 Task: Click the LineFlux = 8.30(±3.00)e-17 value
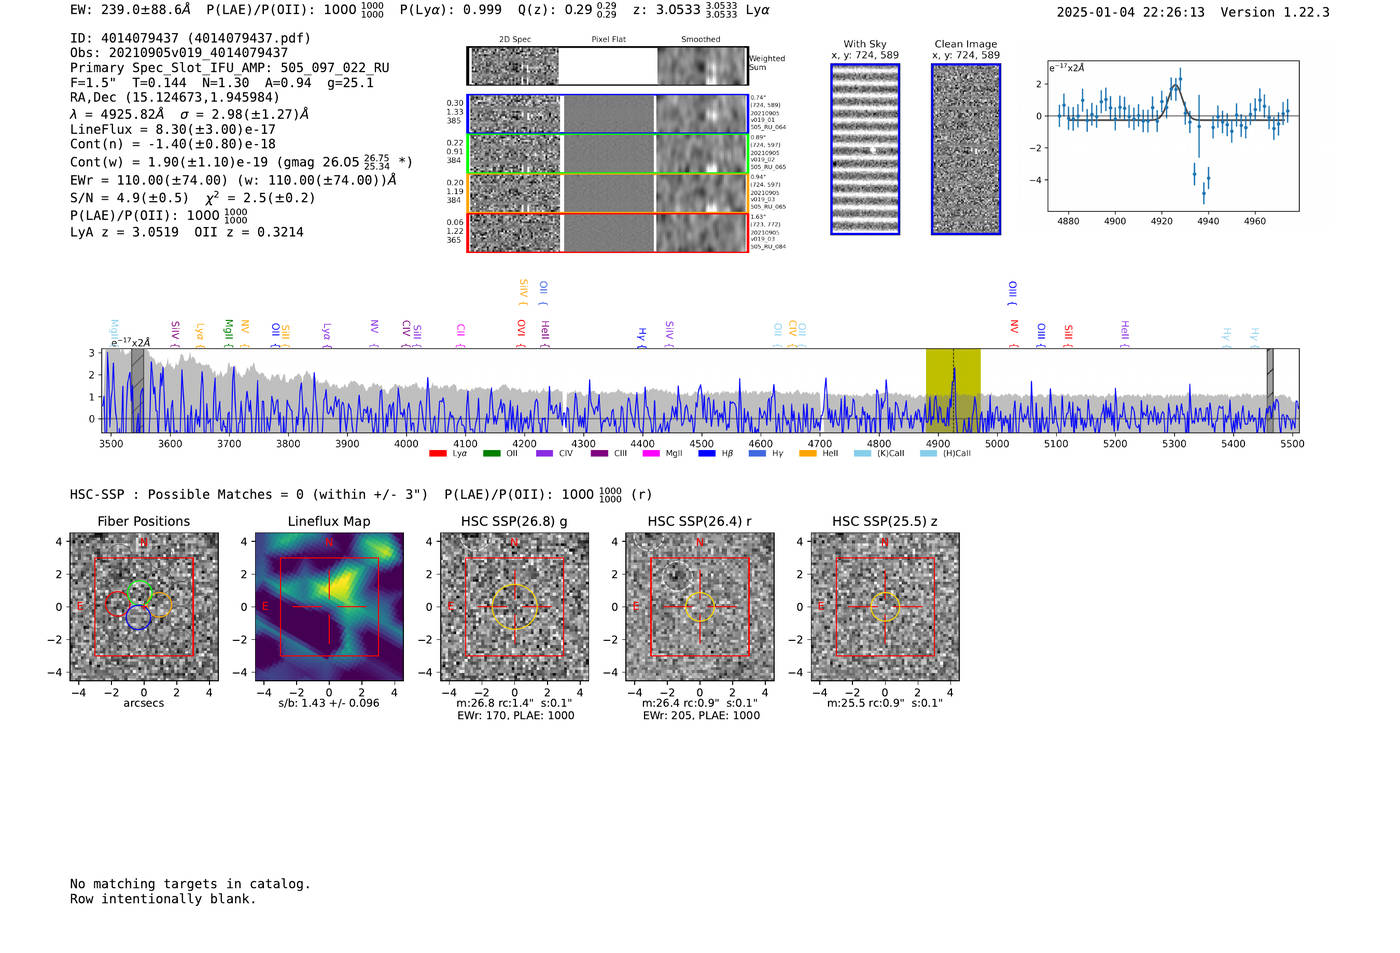[173, 129]
